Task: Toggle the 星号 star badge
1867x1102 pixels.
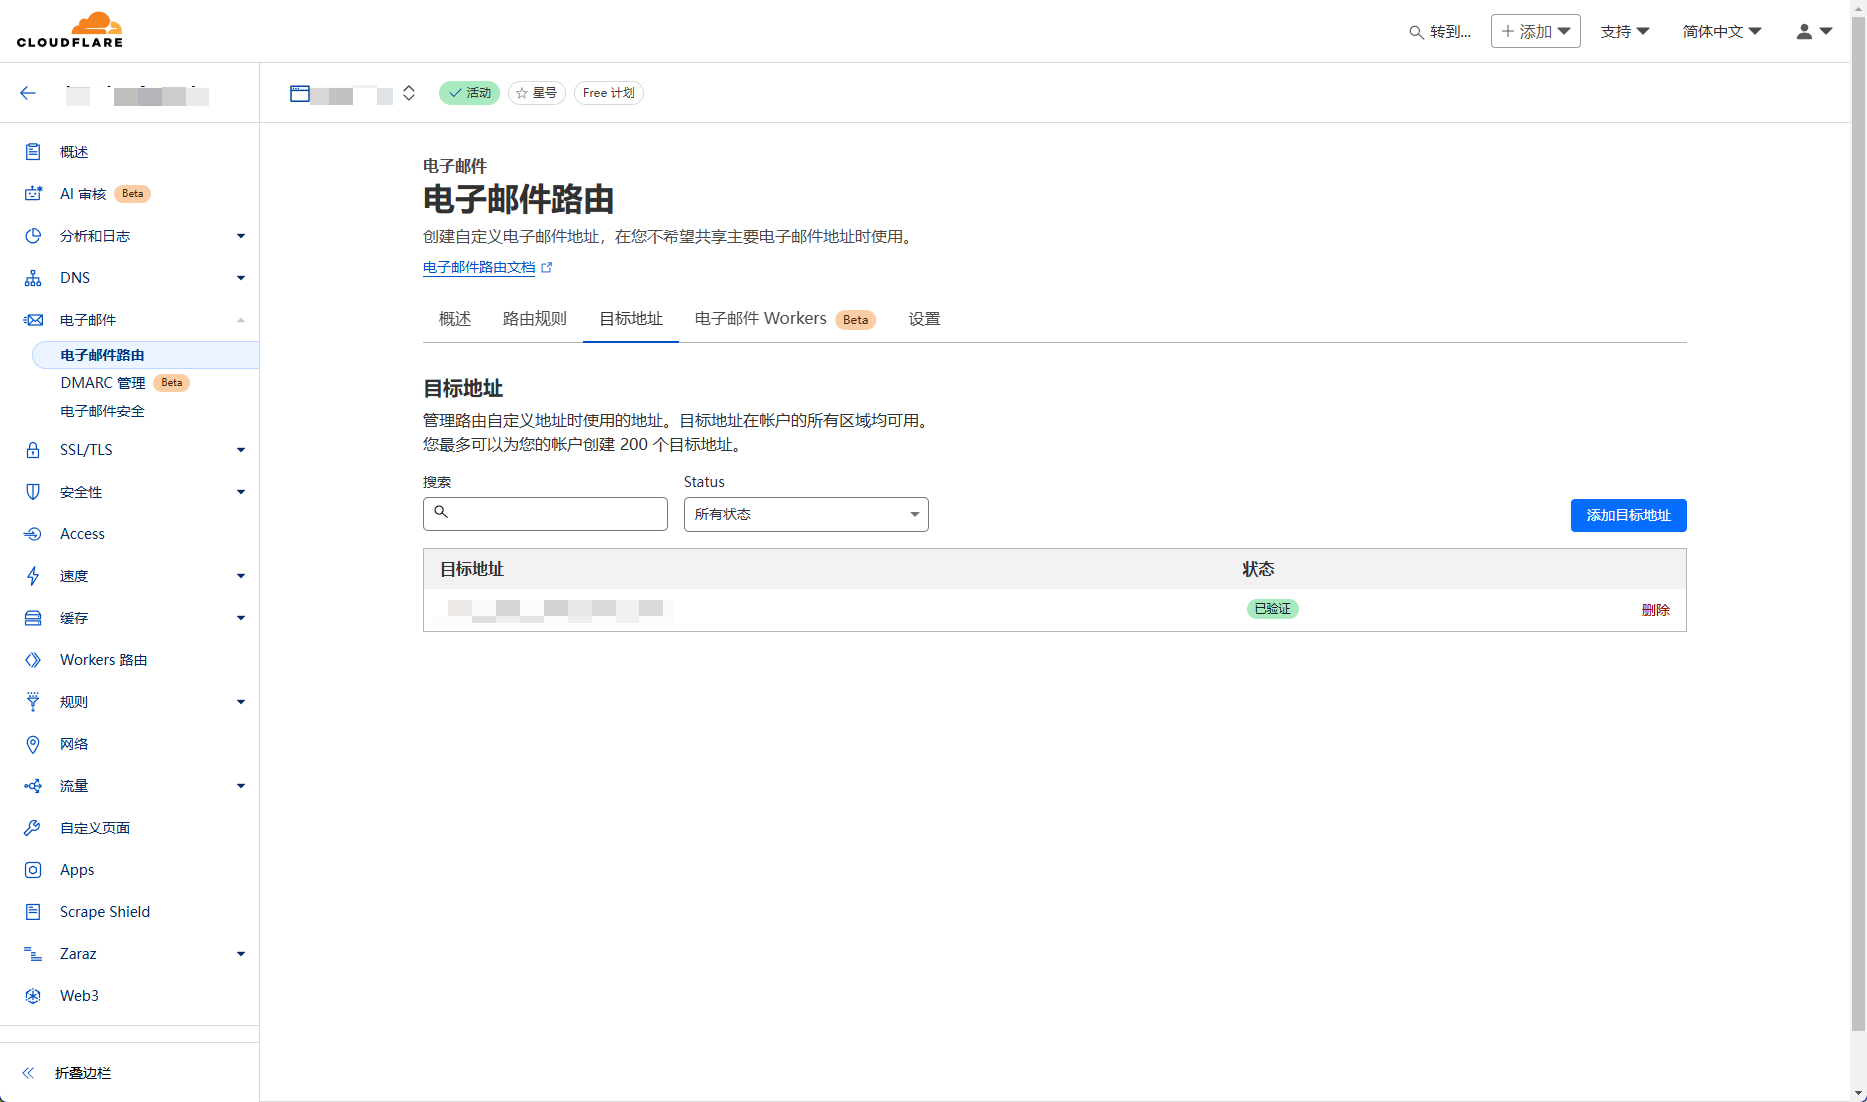Action: 537,93
